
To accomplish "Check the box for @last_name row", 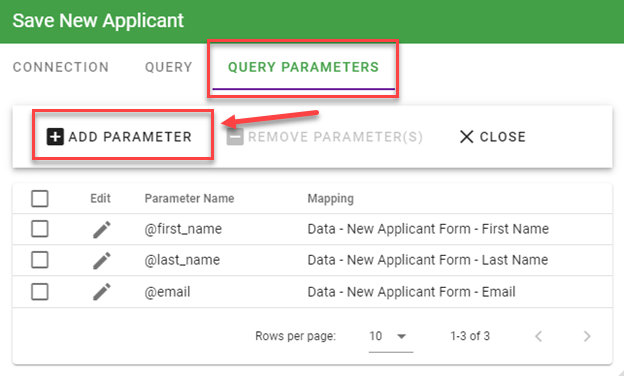I will tap(40, 260).
